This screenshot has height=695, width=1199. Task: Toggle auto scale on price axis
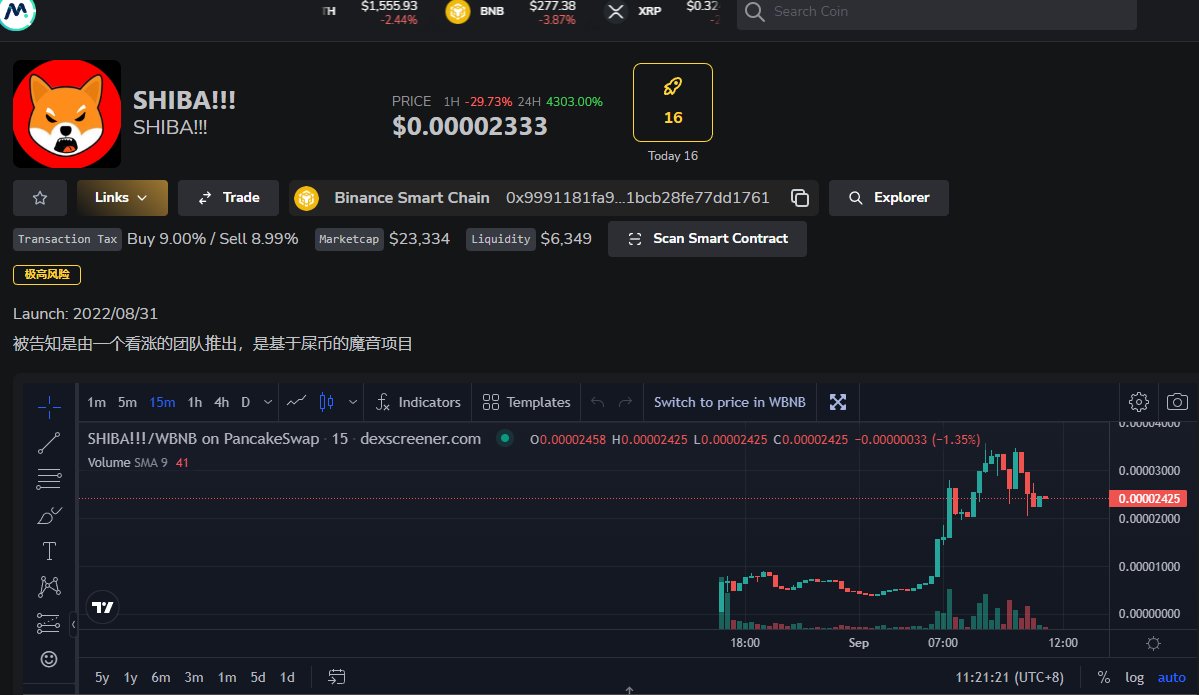click(1171, 677)
